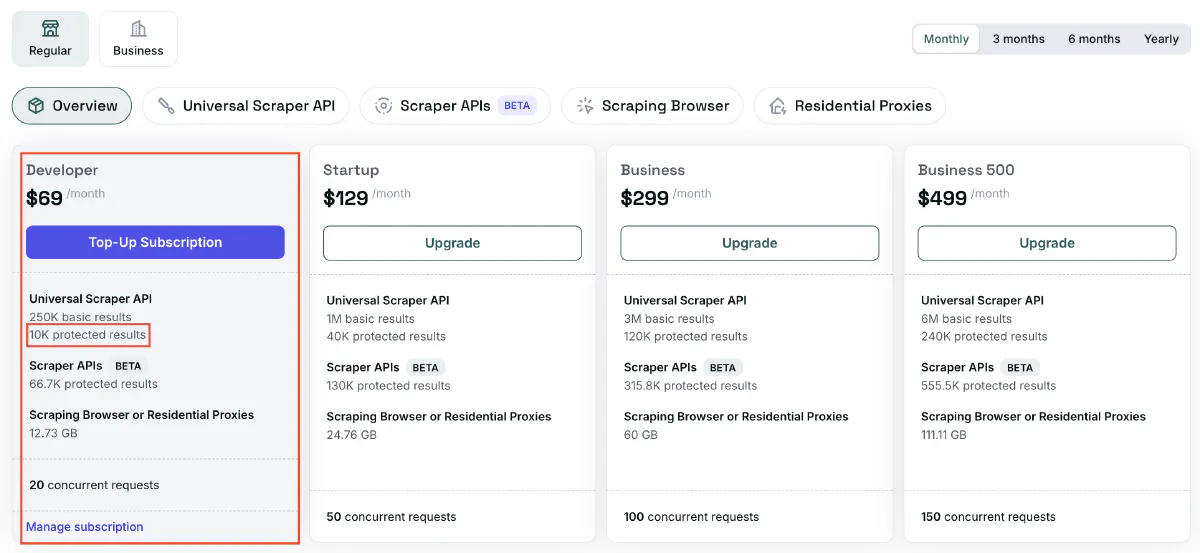Switch billing period to Monthly
Image resolution: width=1200 pixels, height=553 pixels.
point(946,39)
